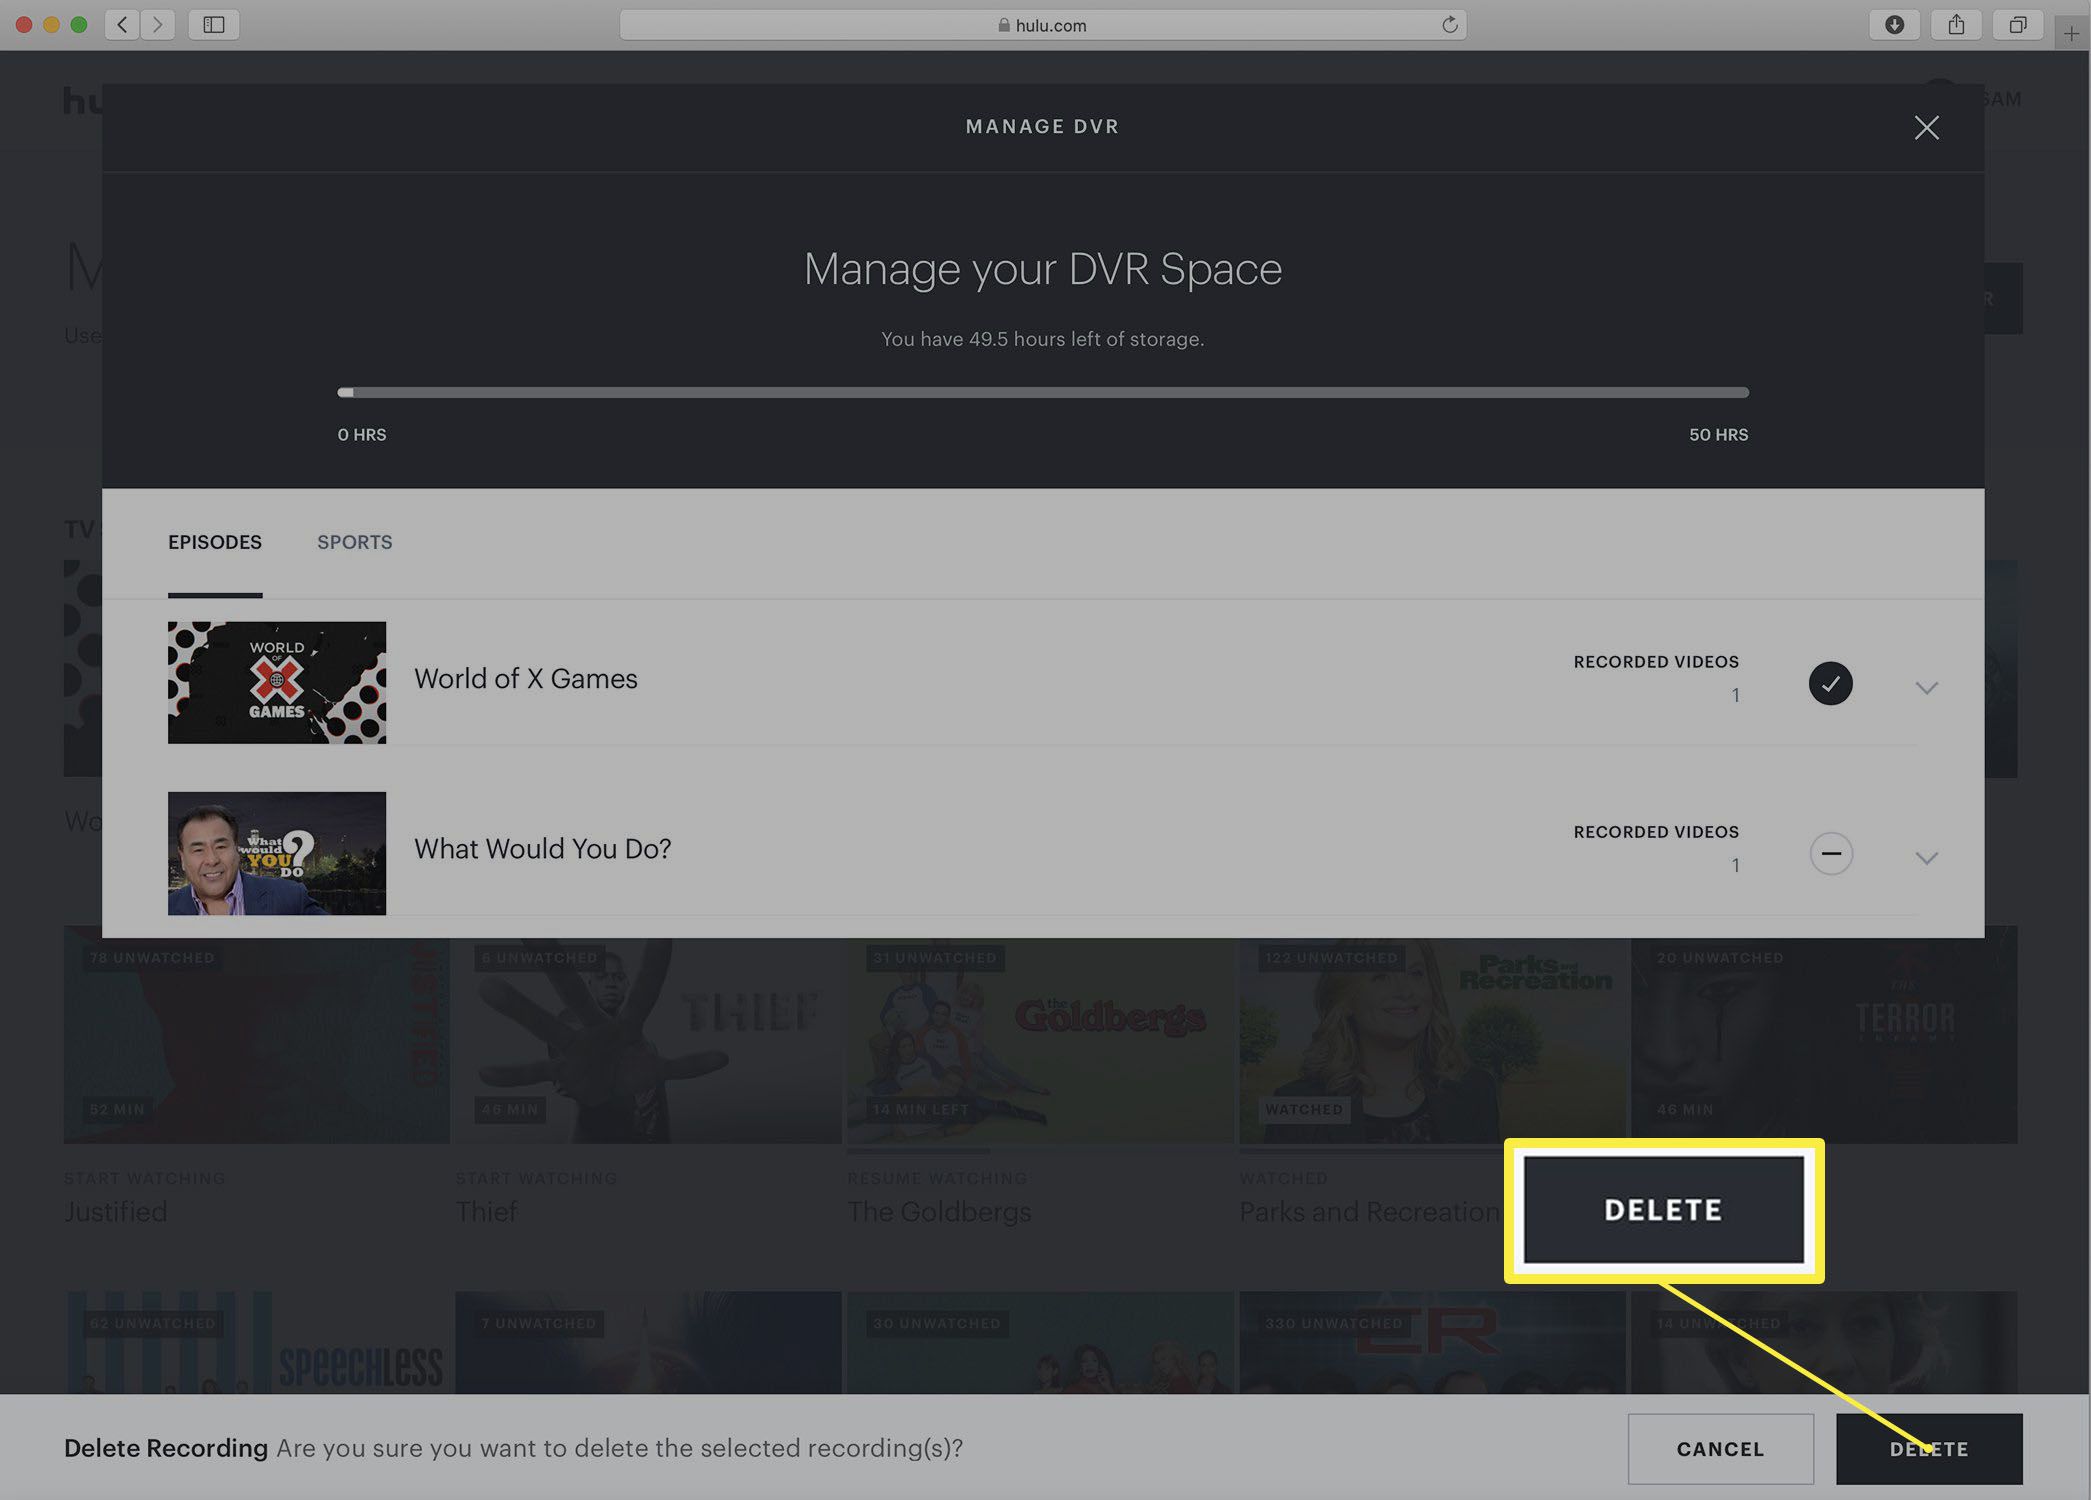Click The Goldbergs title link

pyautogui.click(x=939, y=1212)
